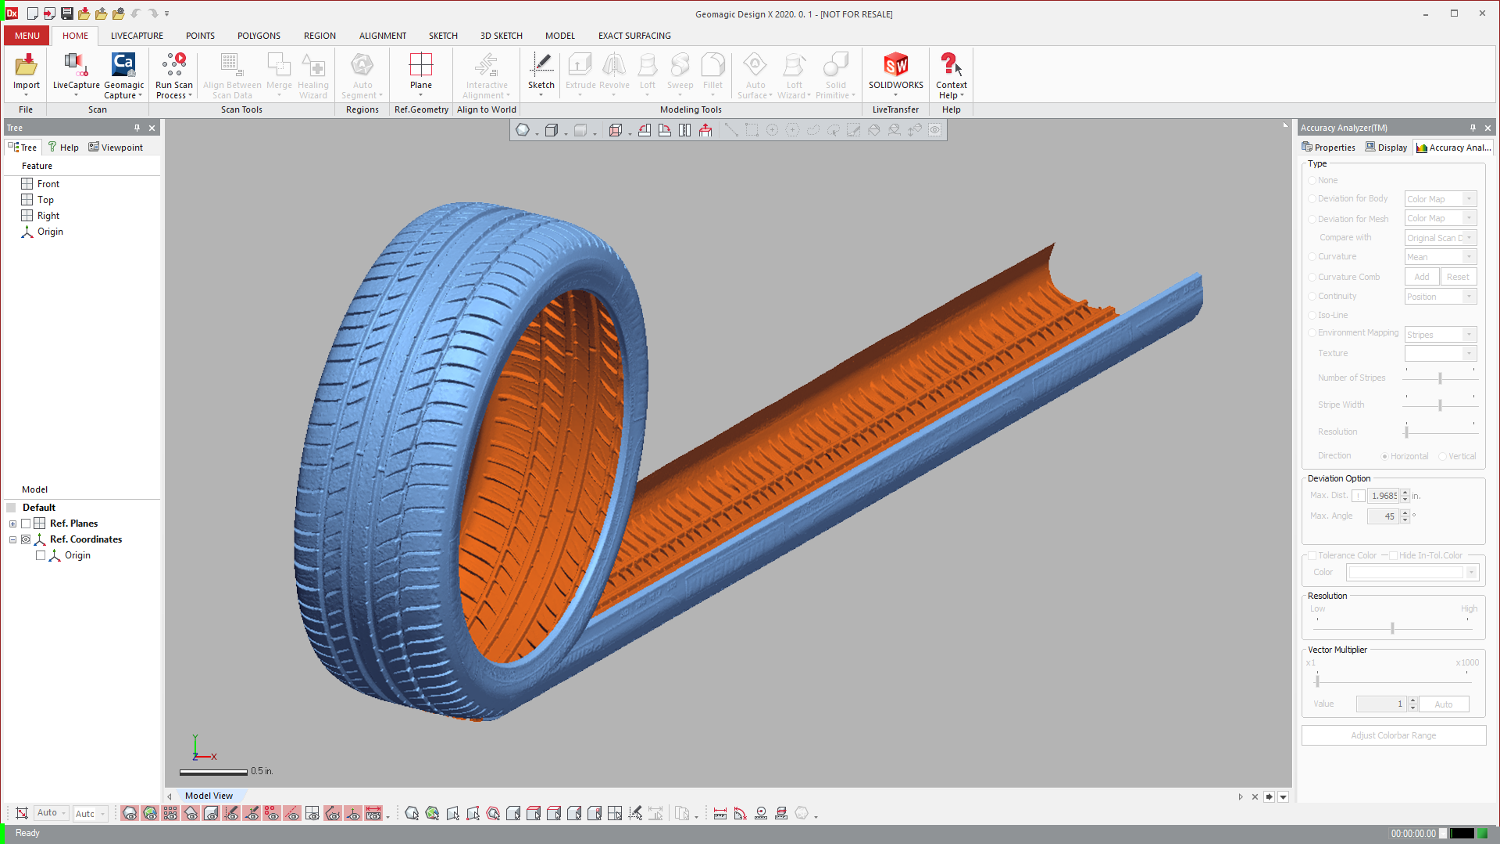Collapse the Ref. Coordinates tree node
This screenshot has width=1500, height=844.
pyautogui.click(x=12, y=539)
